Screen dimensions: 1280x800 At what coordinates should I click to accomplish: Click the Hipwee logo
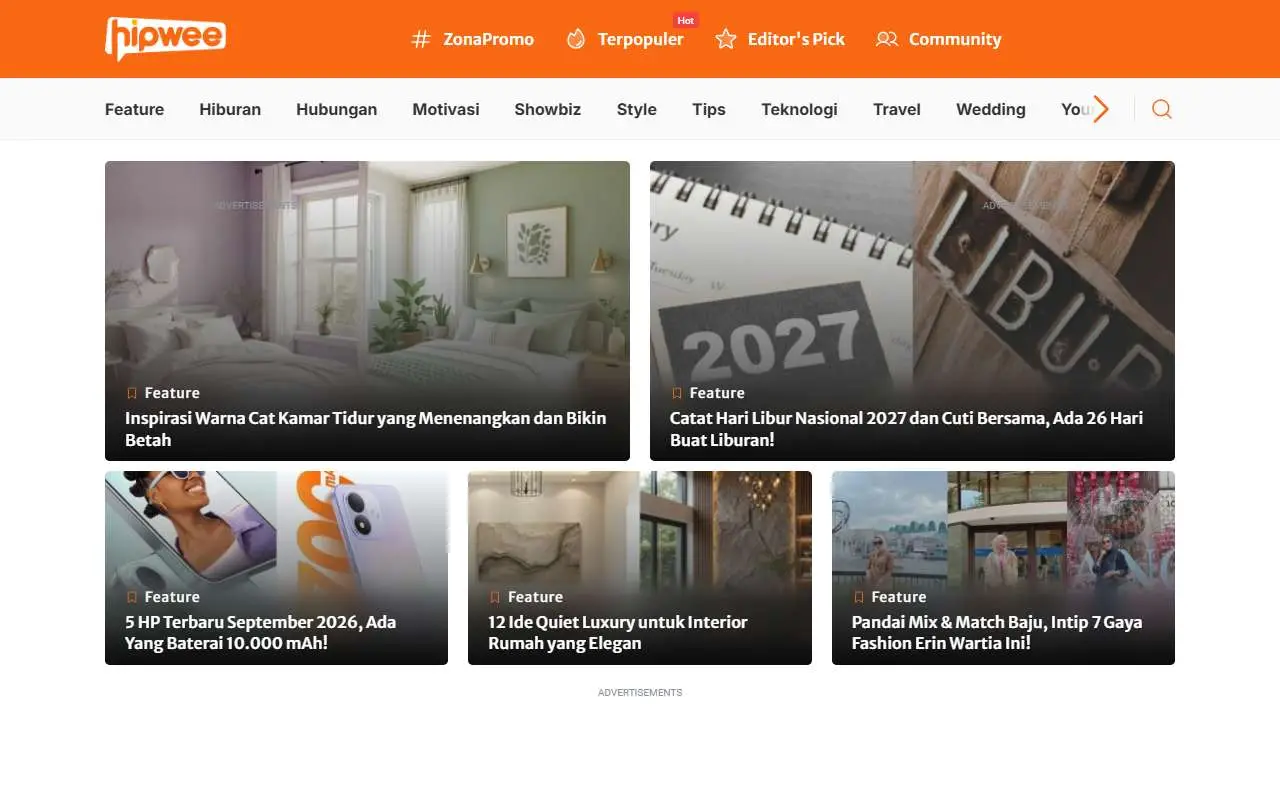(165, 39)
